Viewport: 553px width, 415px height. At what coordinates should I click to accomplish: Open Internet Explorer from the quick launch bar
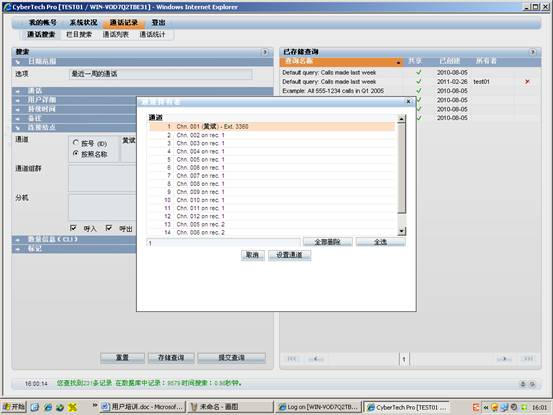pyautogui.click(x=48, y=407)
